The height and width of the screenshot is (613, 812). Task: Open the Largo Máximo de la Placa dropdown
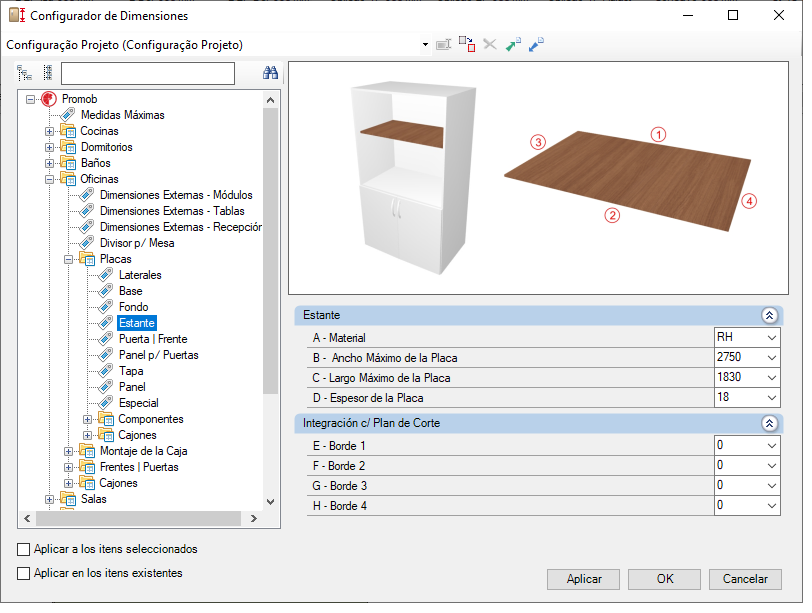click(772, 377)
